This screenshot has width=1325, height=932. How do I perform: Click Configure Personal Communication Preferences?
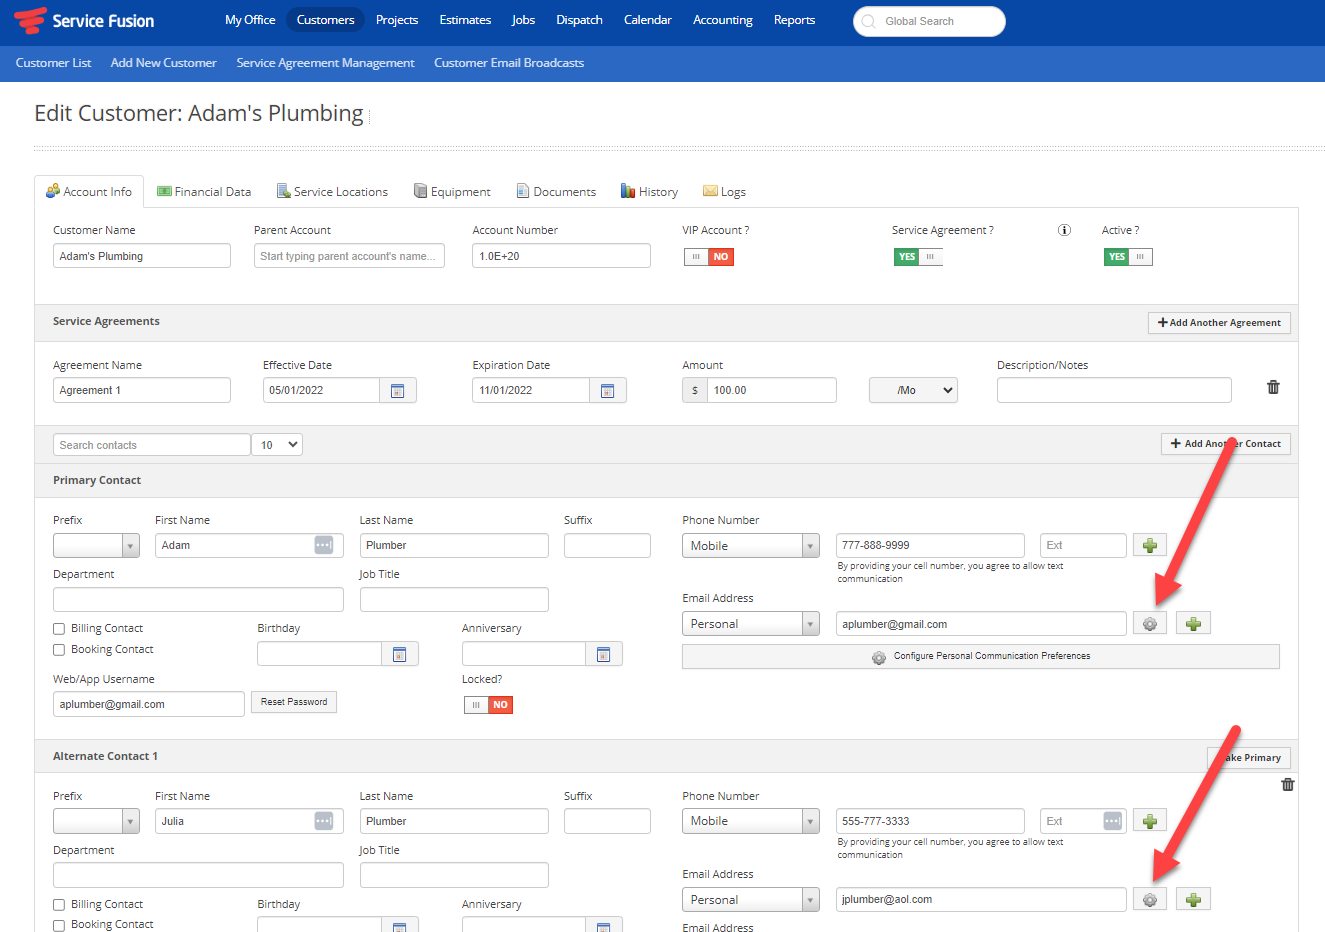(980, 657)
